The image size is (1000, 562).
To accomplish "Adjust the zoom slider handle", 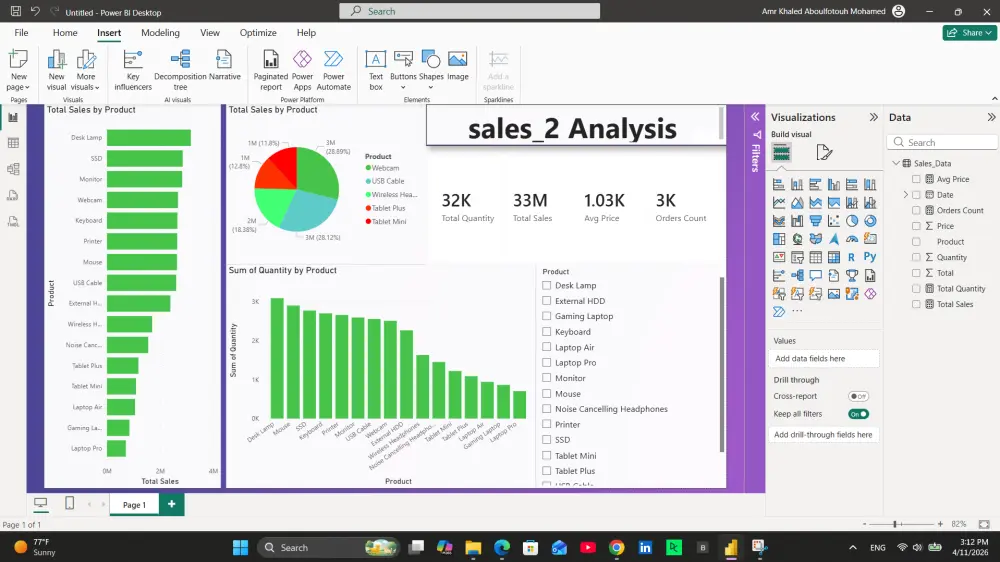I will coord(895,524).
